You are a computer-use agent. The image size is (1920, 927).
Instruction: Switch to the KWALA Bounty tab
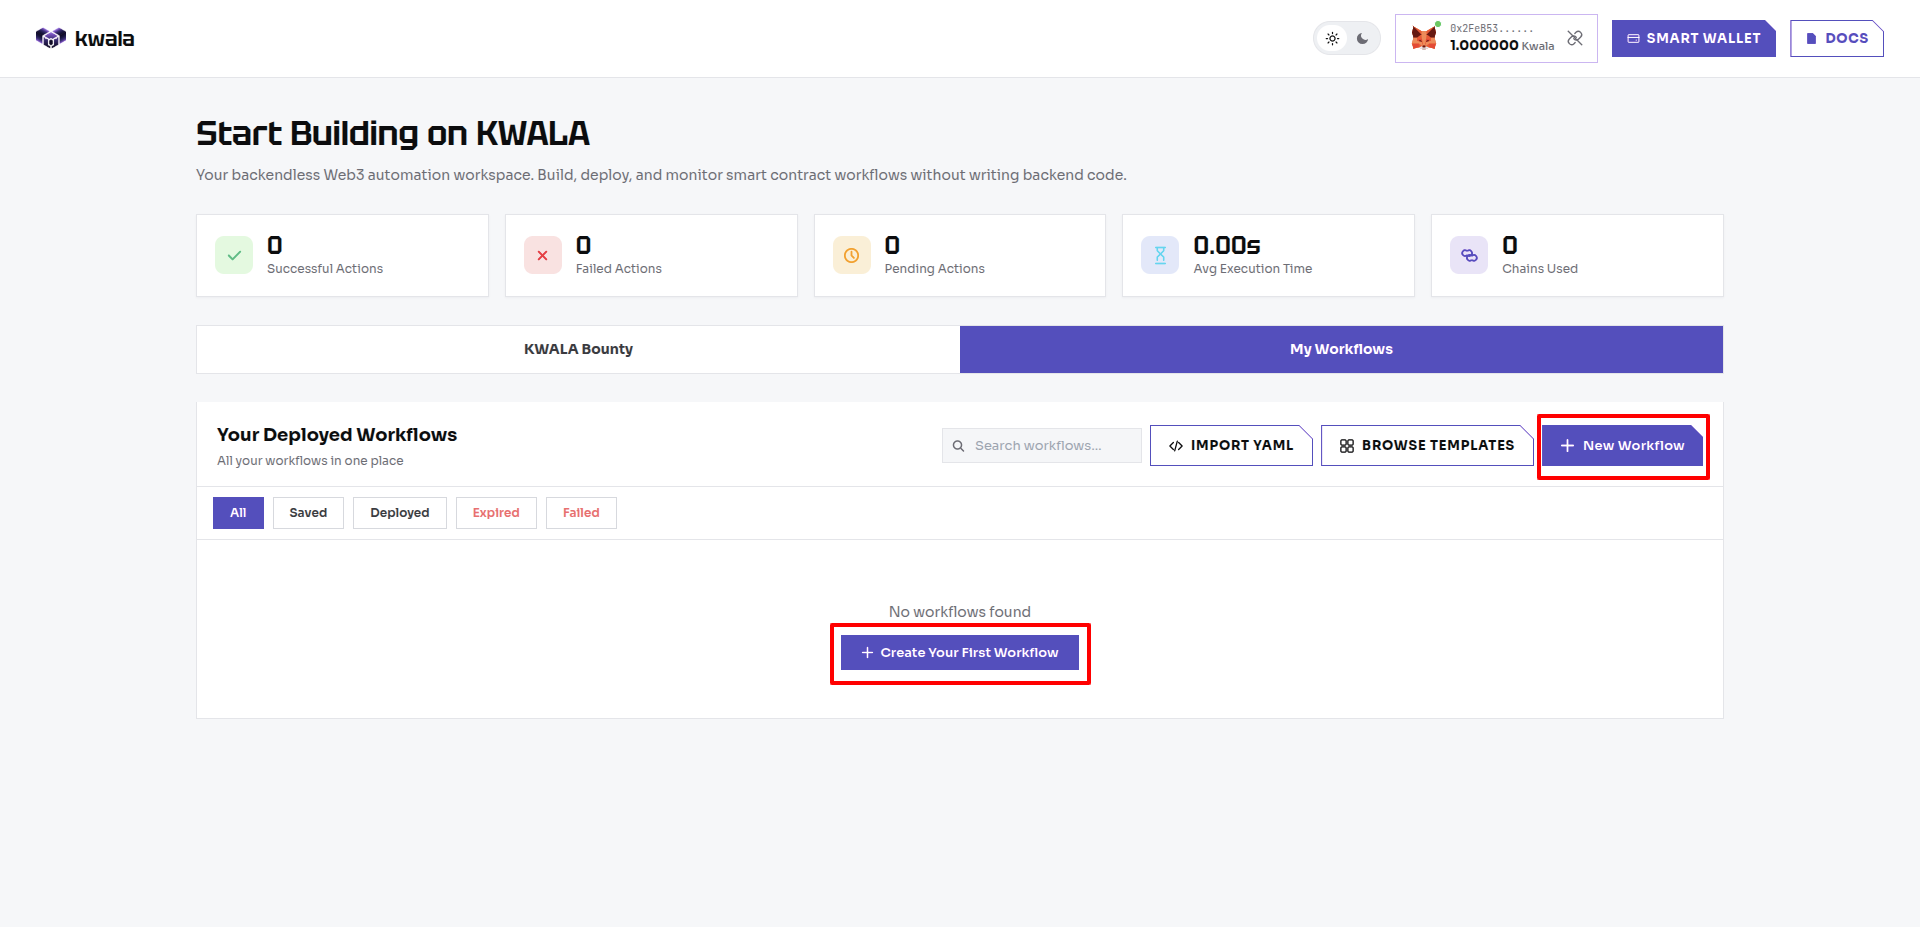(578, 349)
